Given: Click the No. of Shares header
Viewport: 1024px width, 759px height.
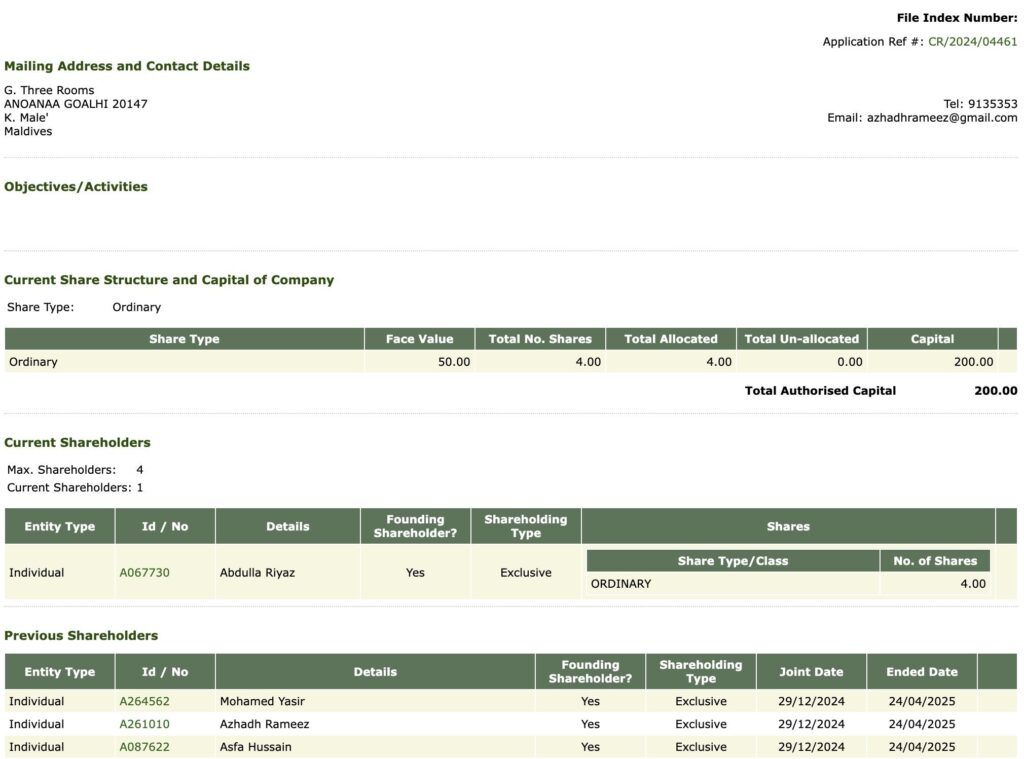Looking at the screenshot, I should [x=934, y=561].
